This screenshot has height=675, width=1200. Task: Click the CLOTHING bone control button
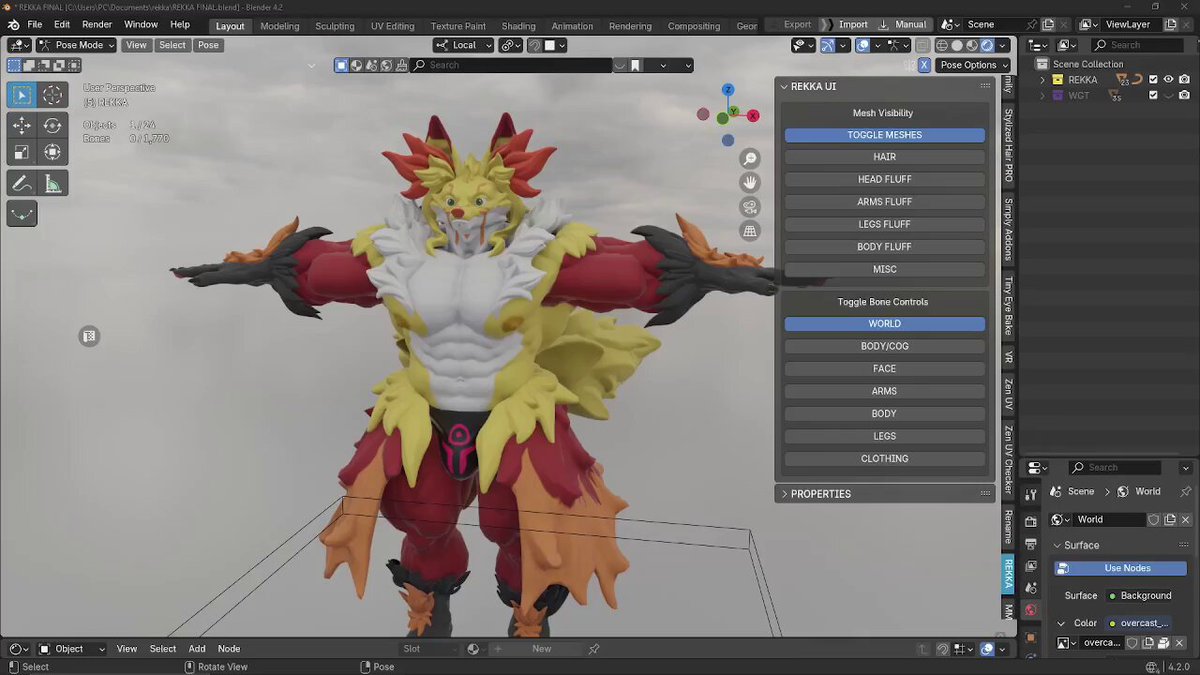[885, 459]
